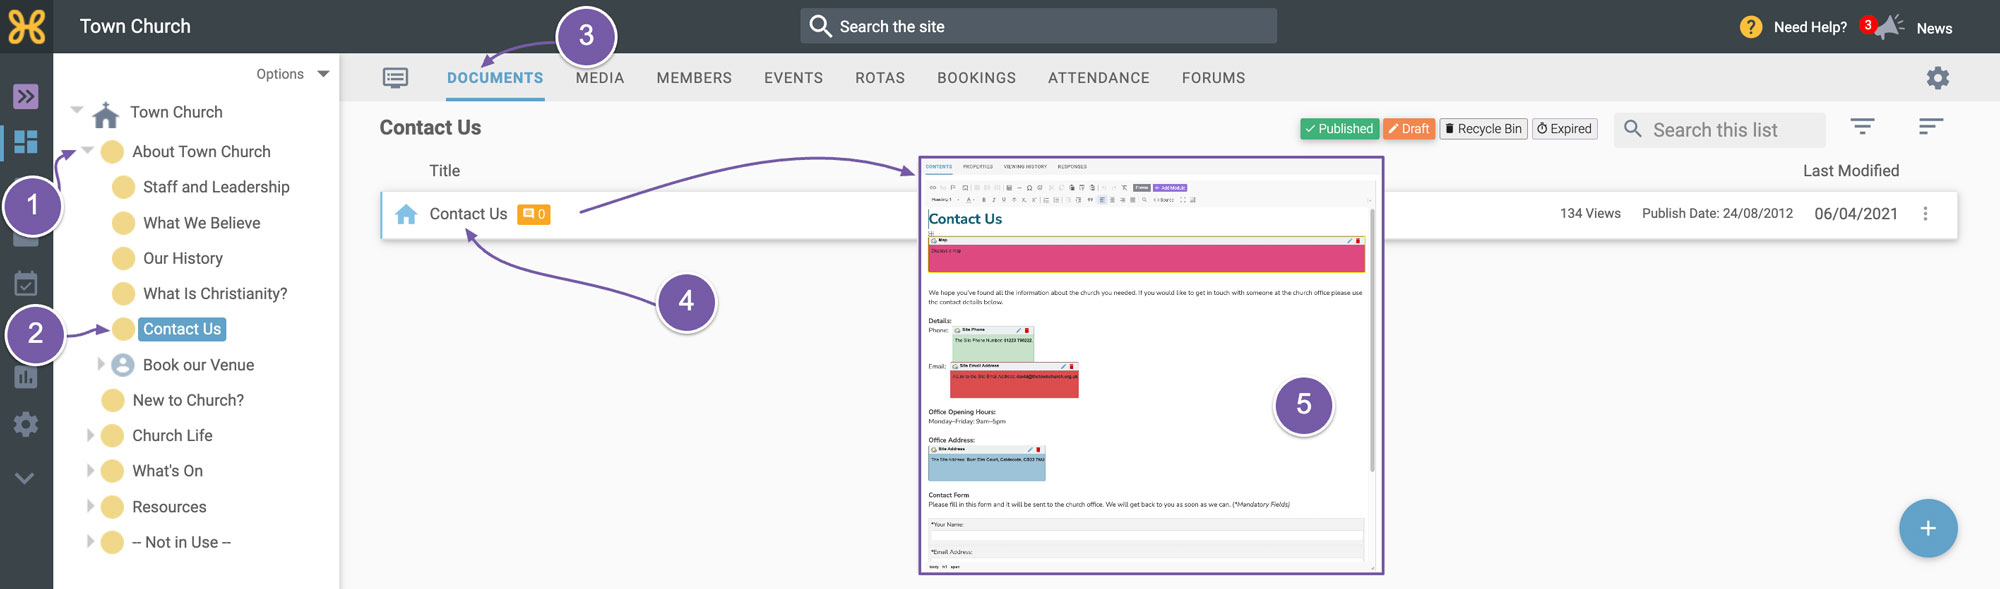
Task: Click the comments panel icon beside Documents
Action: 396,78
